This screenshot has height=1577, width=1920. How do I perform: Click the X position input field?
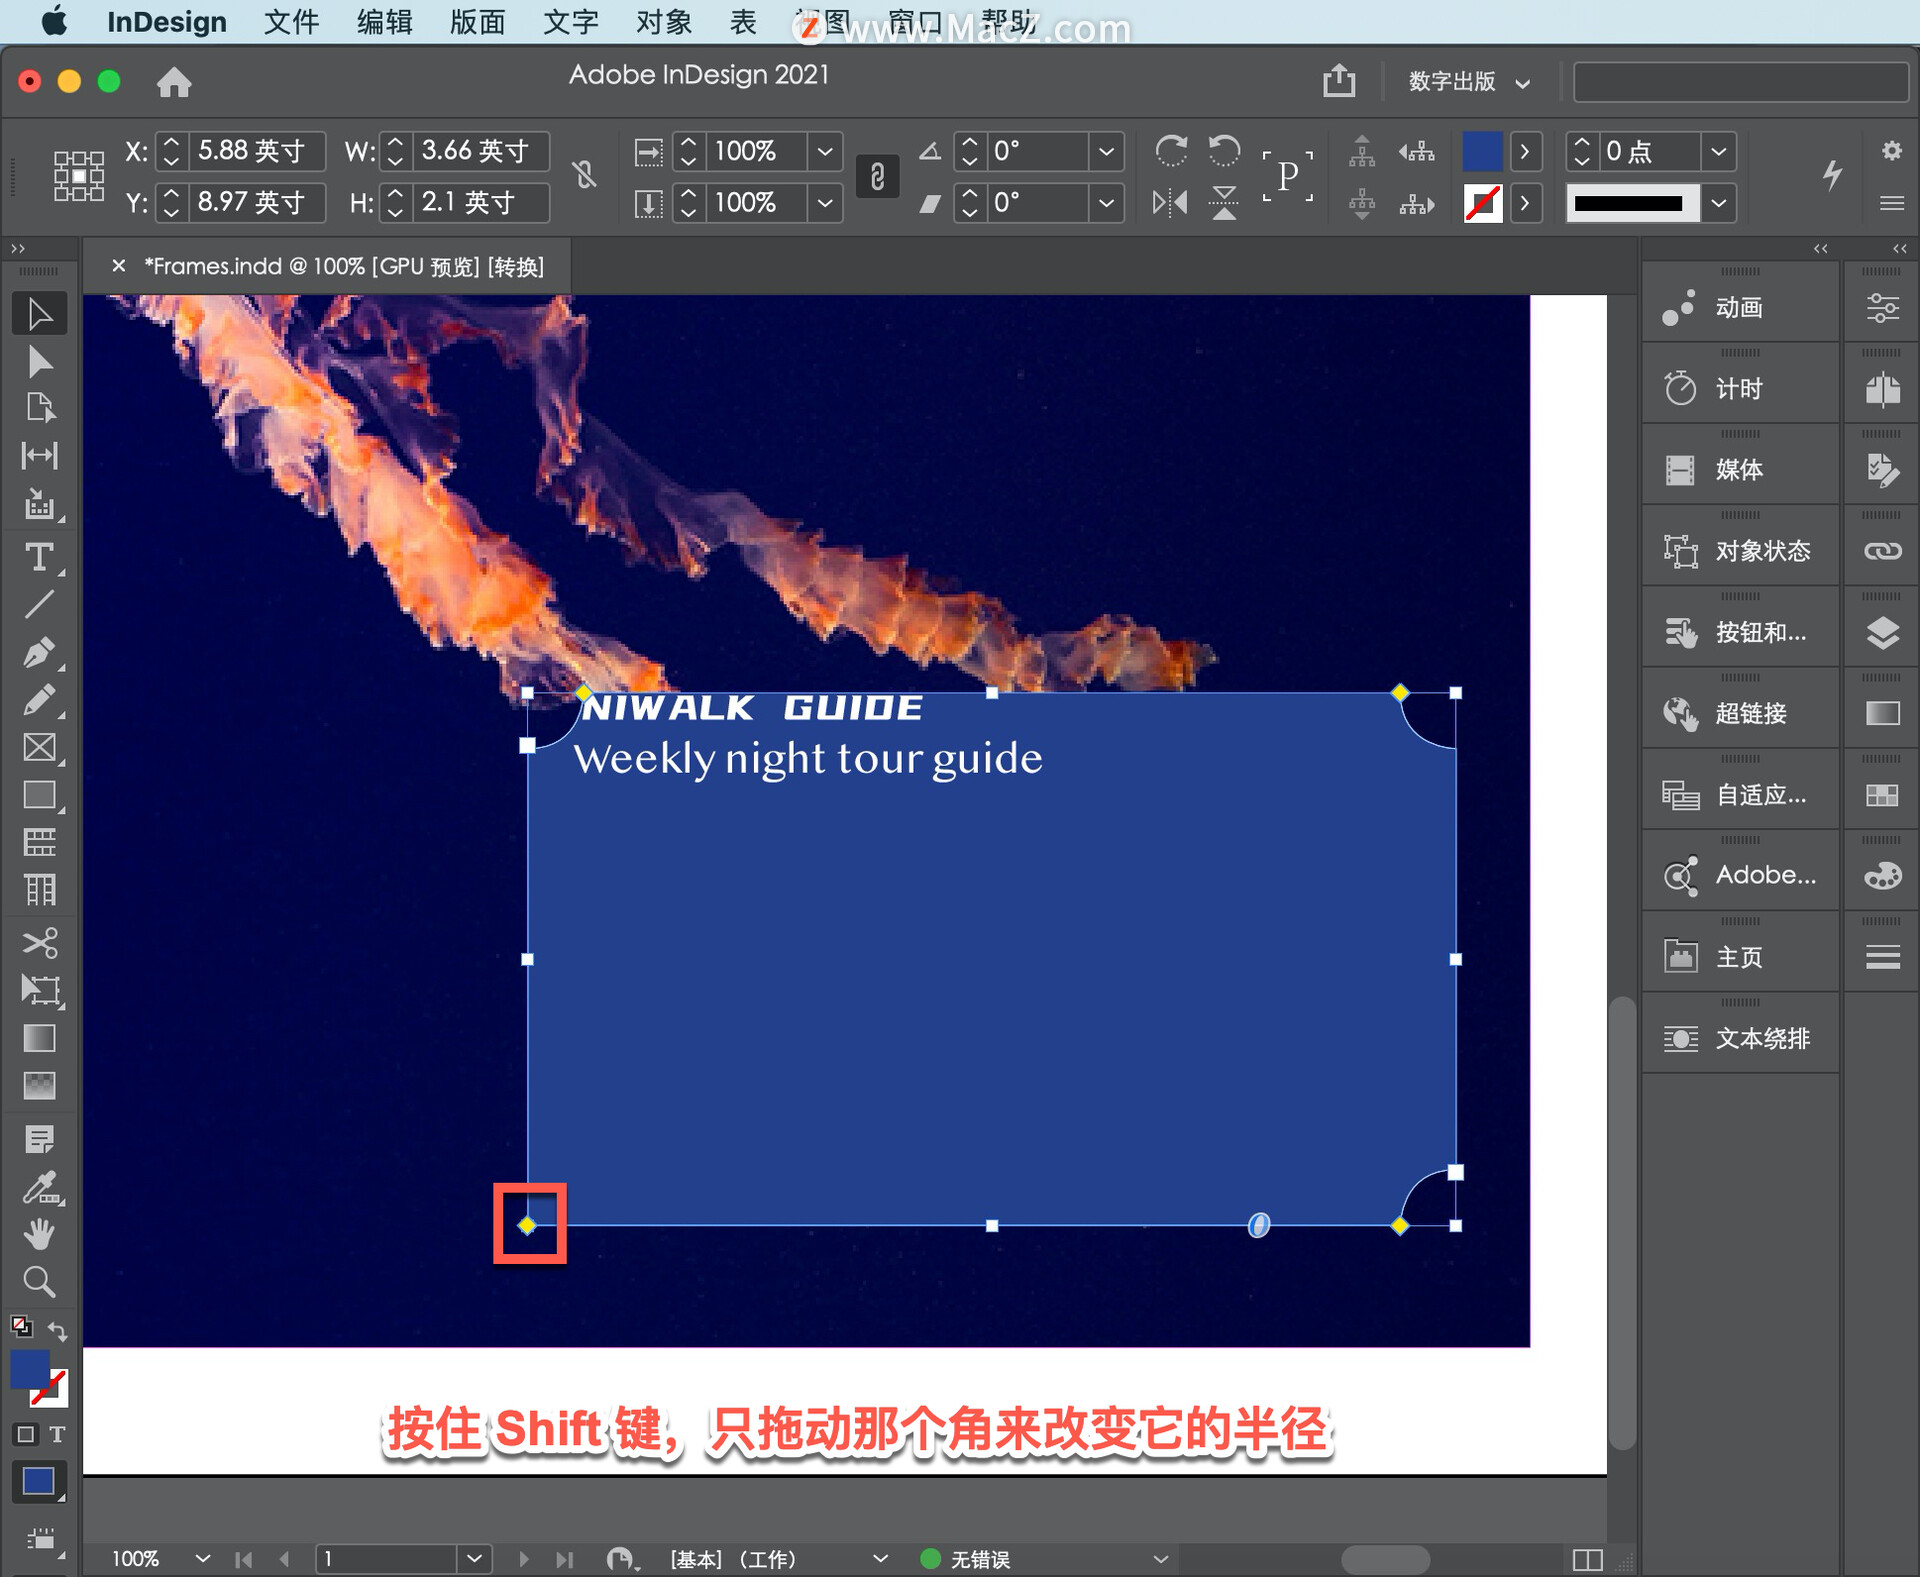coord(258,151)
